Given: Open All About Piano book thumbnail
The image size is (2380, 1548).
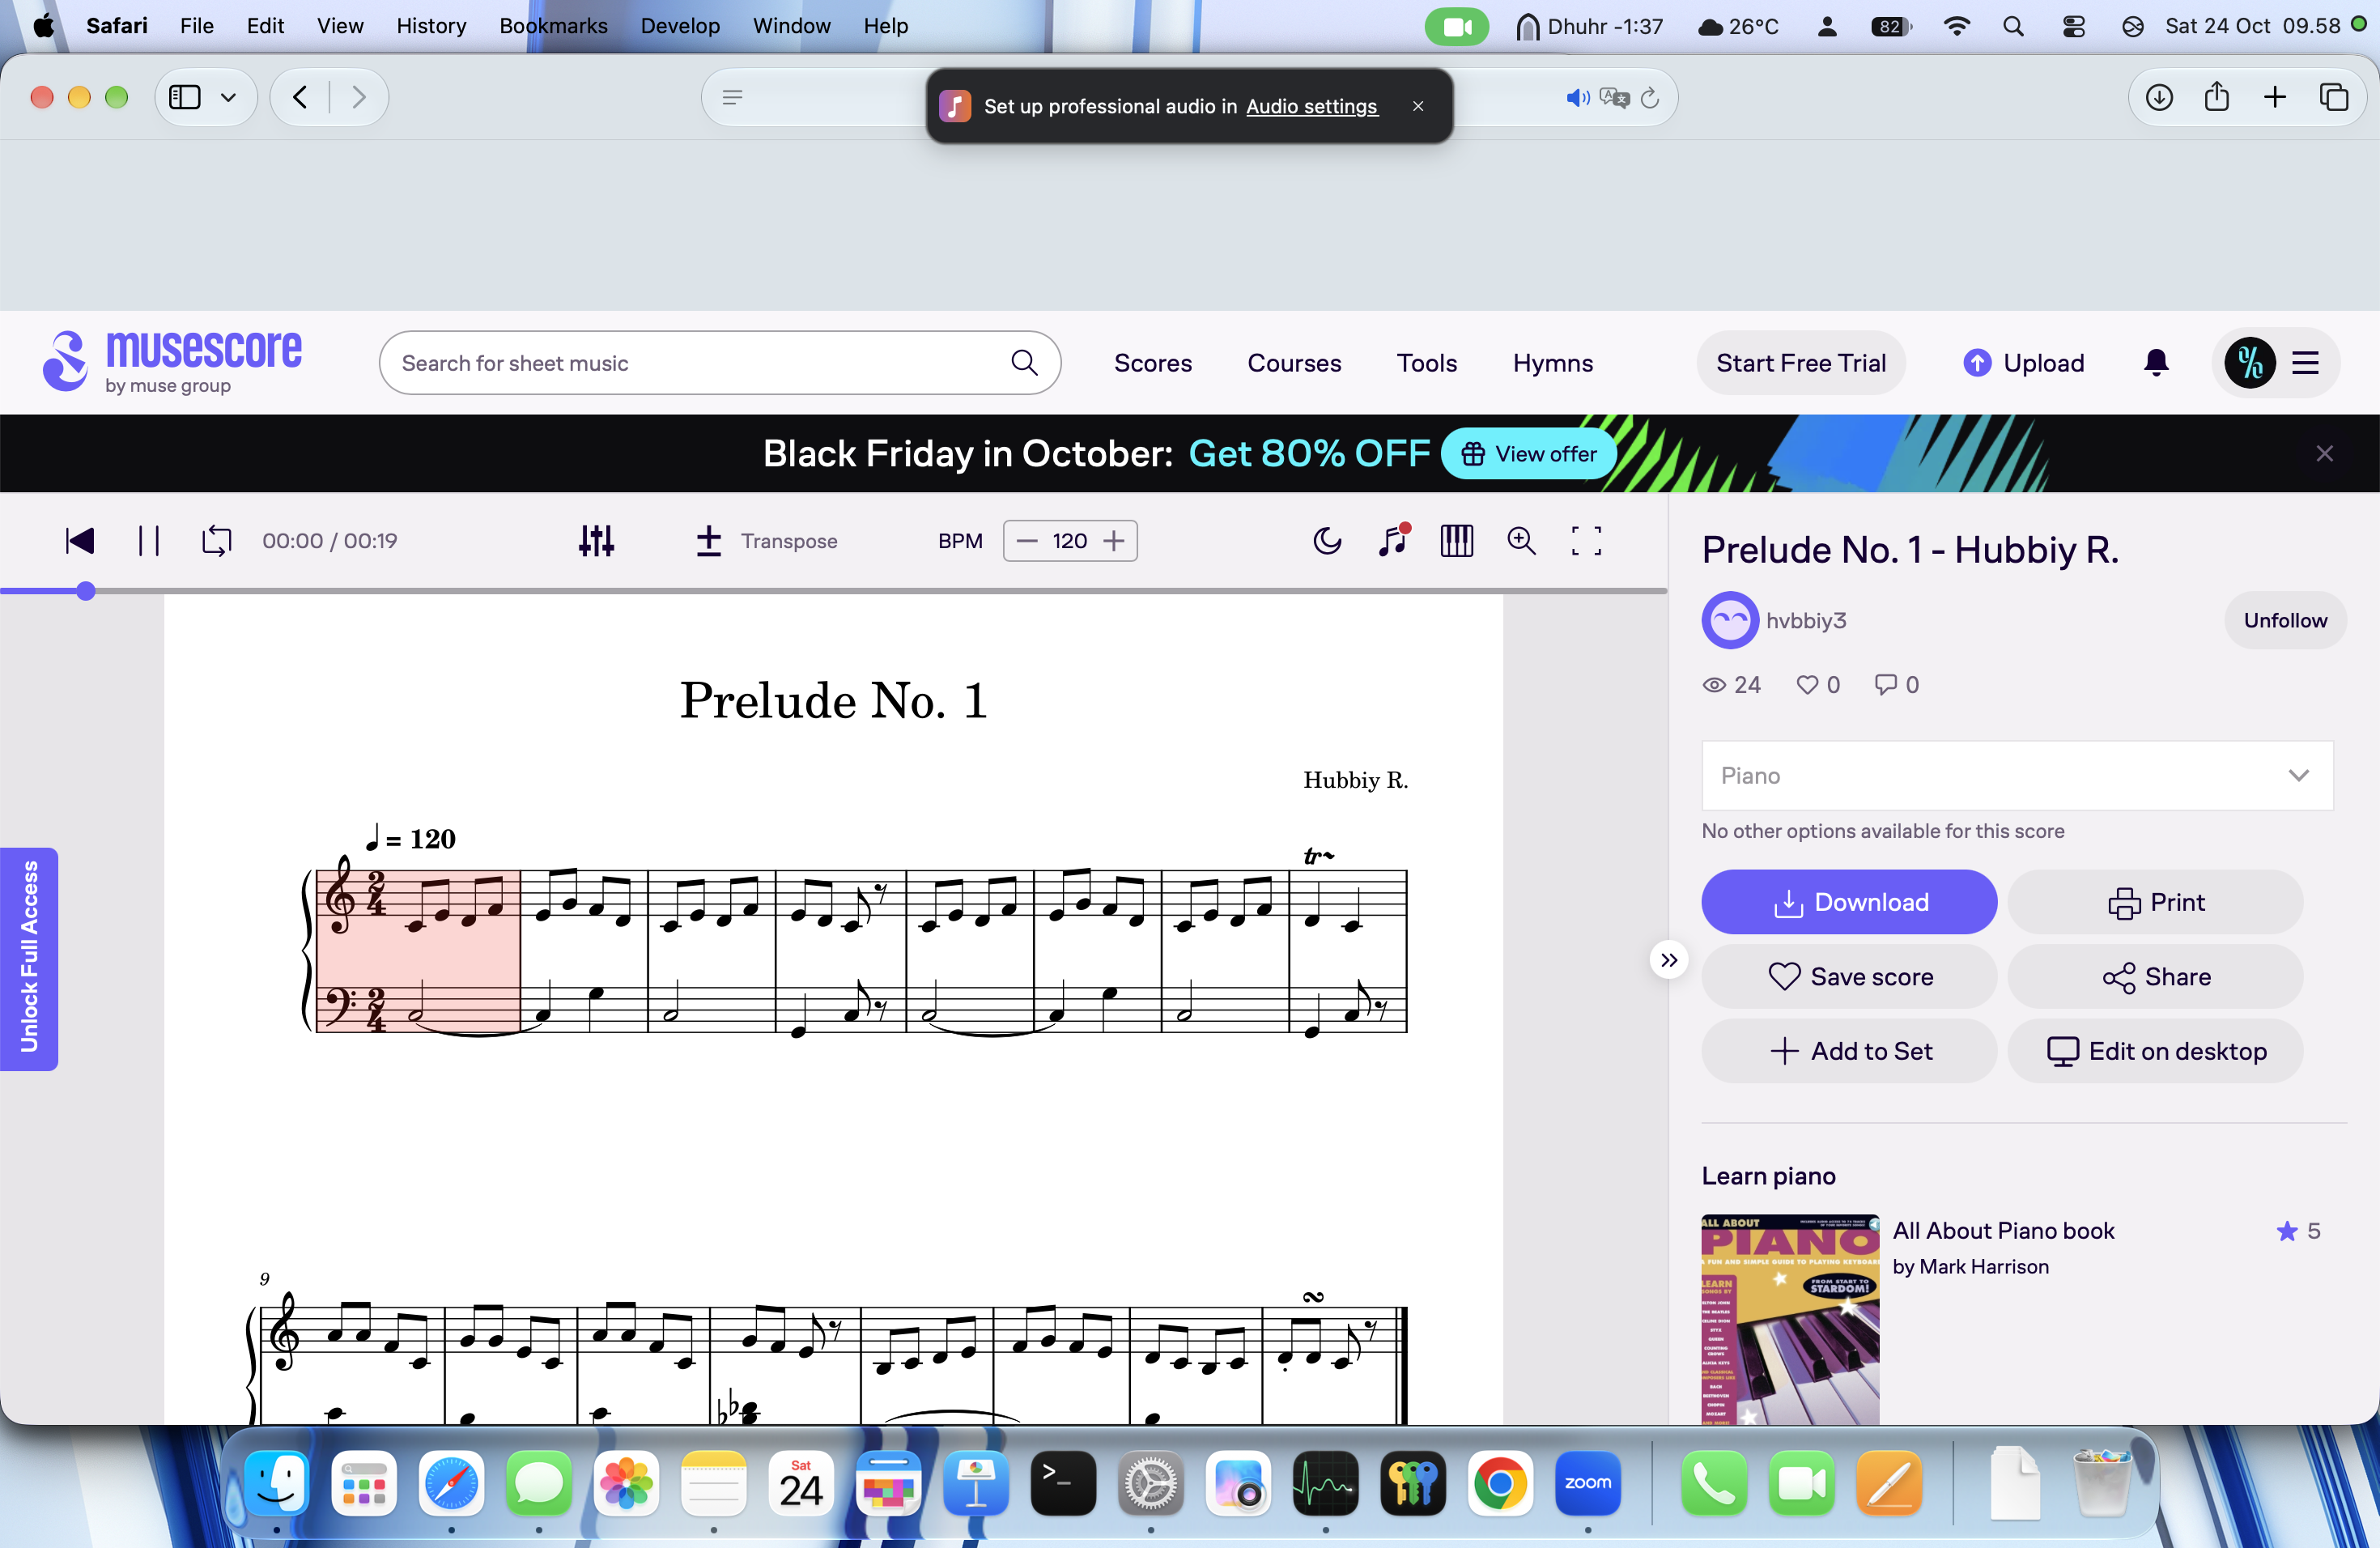Looking at the screenshot, I should point(1790,1319).
